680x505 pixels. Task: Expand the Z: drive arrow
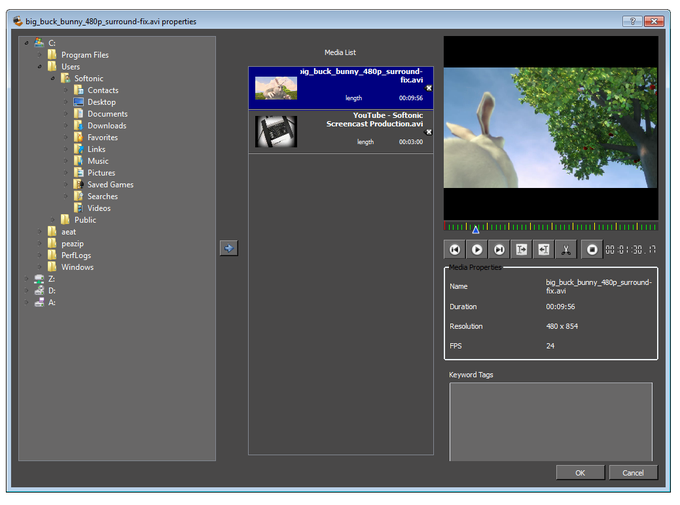26,279
